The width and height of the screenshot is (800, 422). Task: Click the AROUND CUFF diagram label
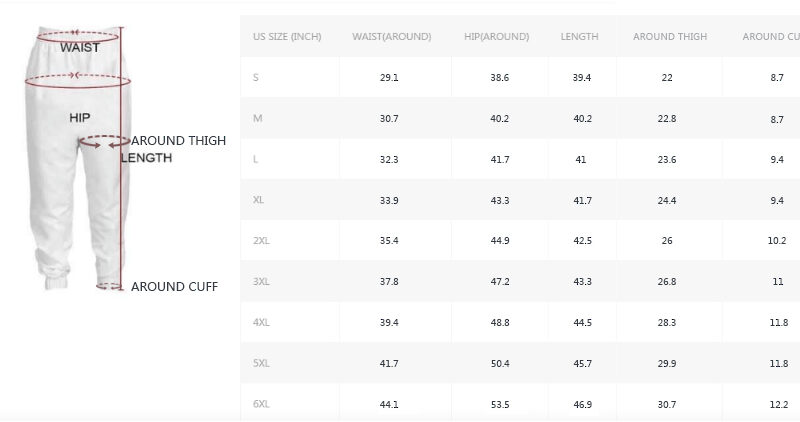174,287
